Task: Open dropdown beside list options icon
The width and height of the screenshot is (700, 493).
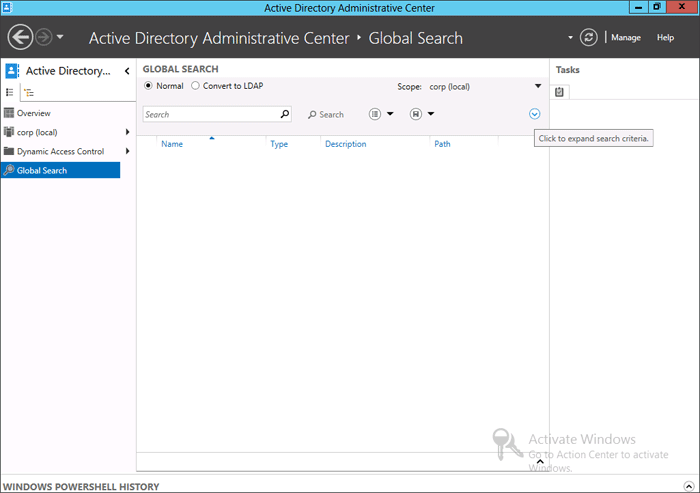Action: (390, 114)
